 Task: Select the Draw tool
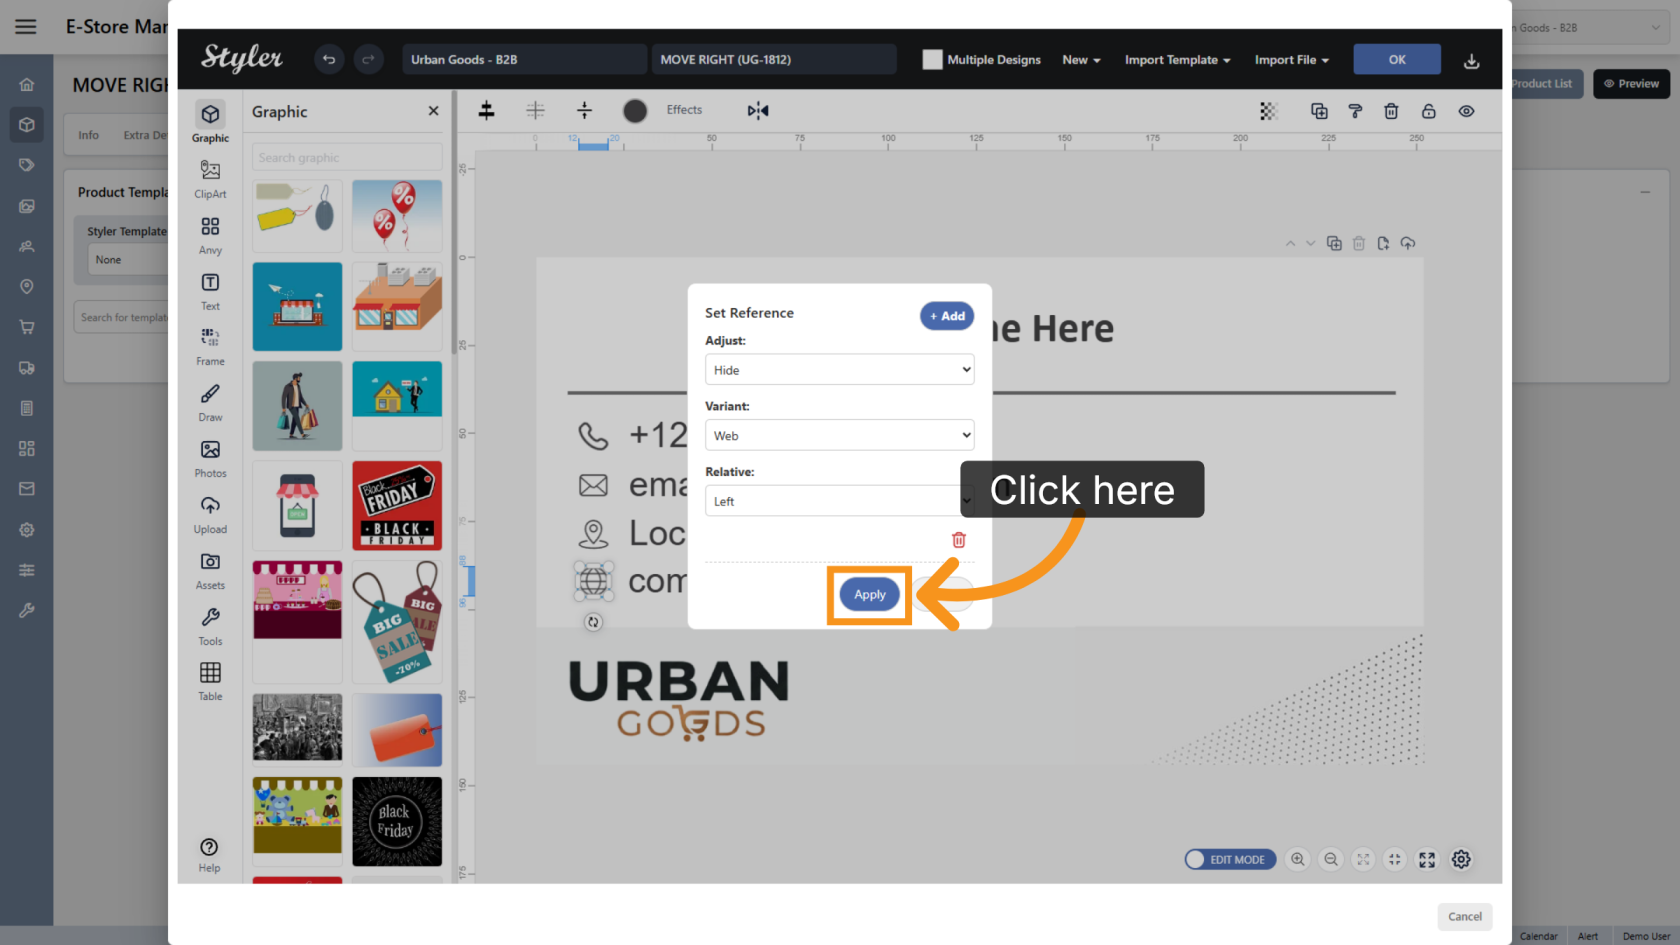coord(210,402)
